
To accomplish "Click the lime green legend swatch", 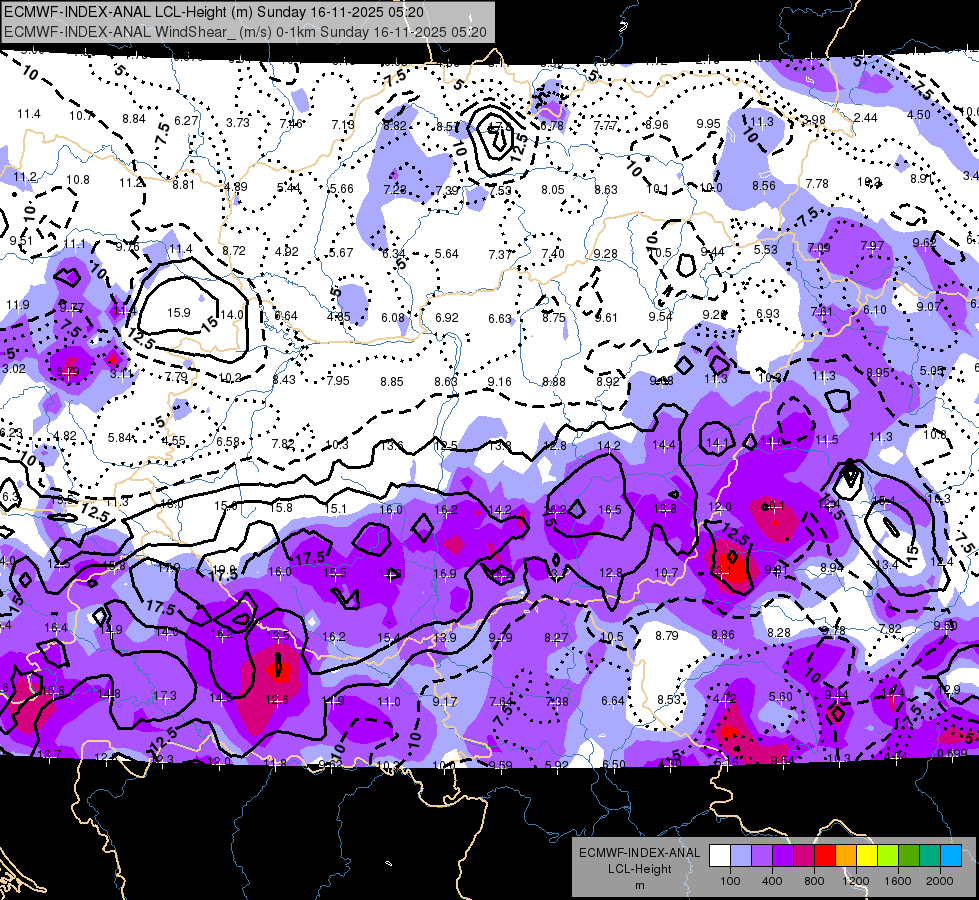I will [x=888, y=856].
